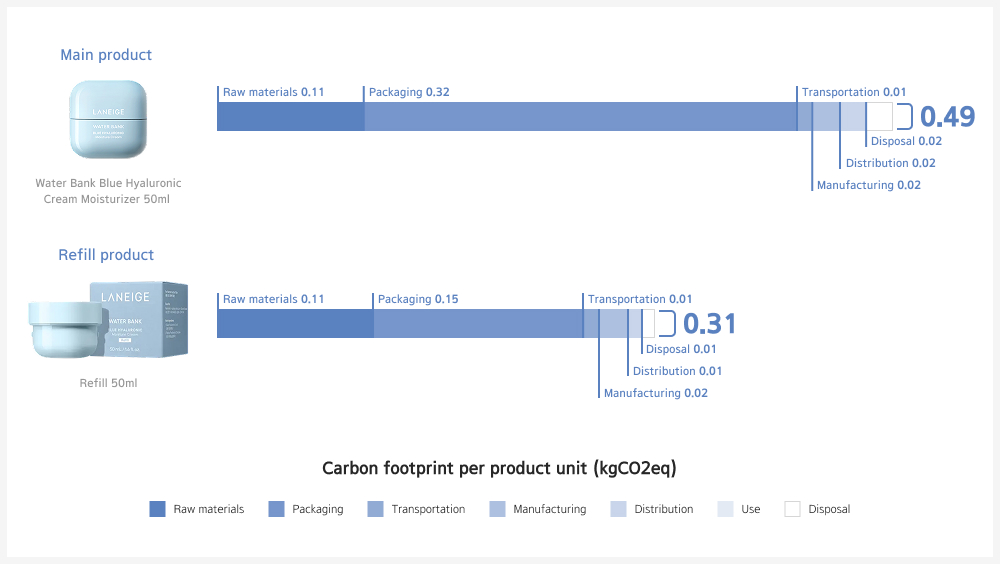The height and width of the screenshot is (564, 1000).
Task: Click refill product Packaging bar segment
Action: coord(478,323)
